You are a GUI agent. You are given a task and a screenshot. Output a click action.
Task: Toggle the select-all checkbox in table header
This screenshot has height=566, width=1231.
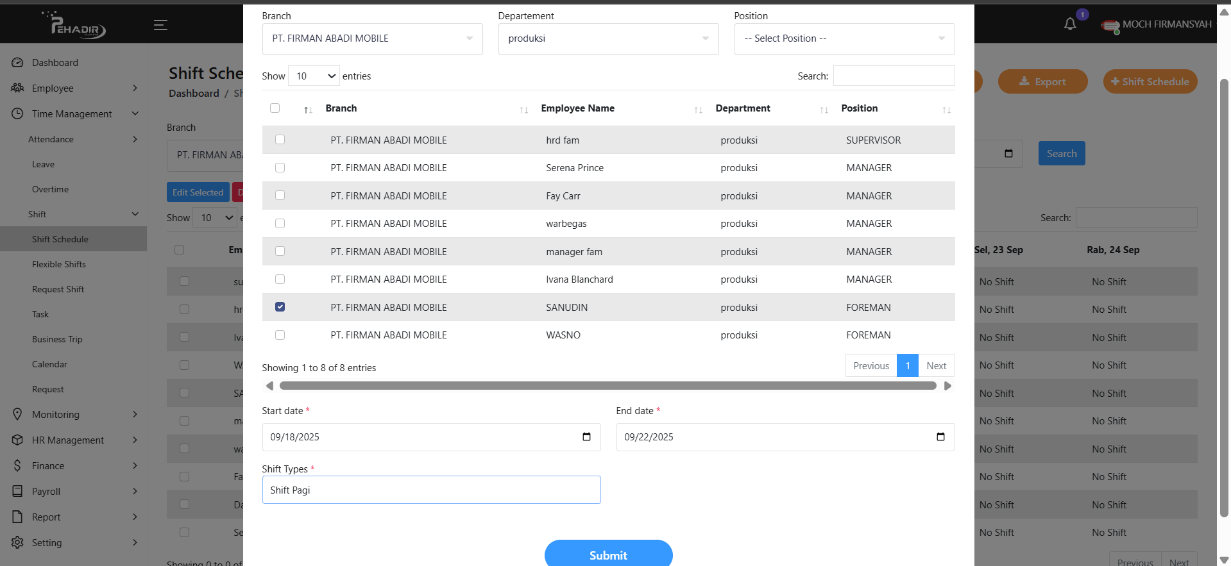click(x=275, y=108)
